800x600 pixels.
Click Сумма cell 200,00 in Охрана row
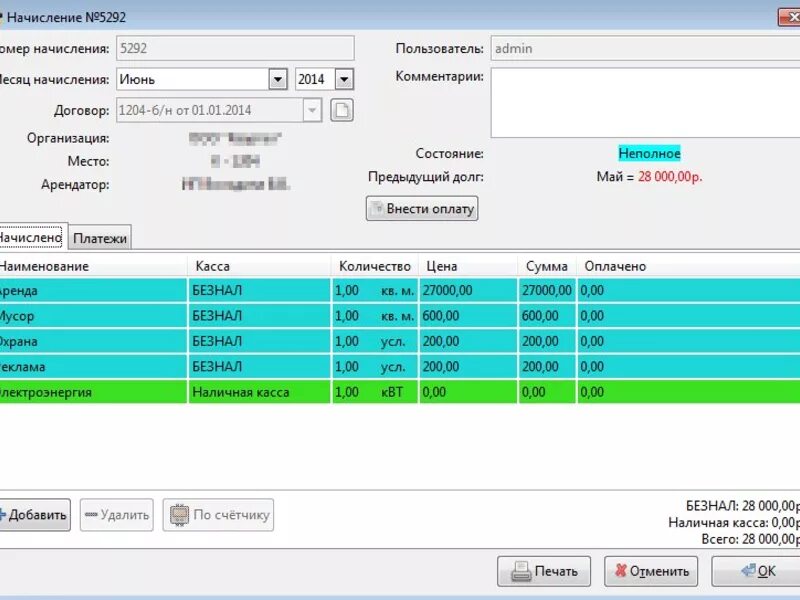click(547, 341)
